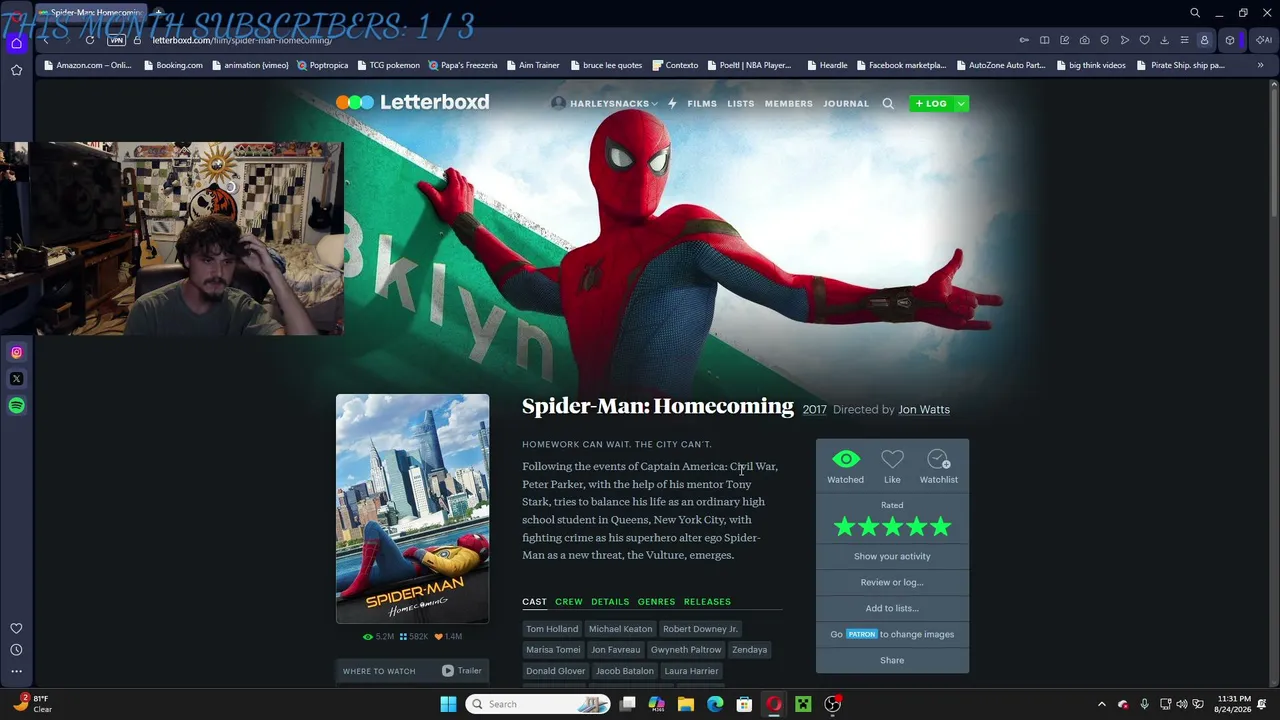Open the AI assistant button

click(x=1264, y=40)
